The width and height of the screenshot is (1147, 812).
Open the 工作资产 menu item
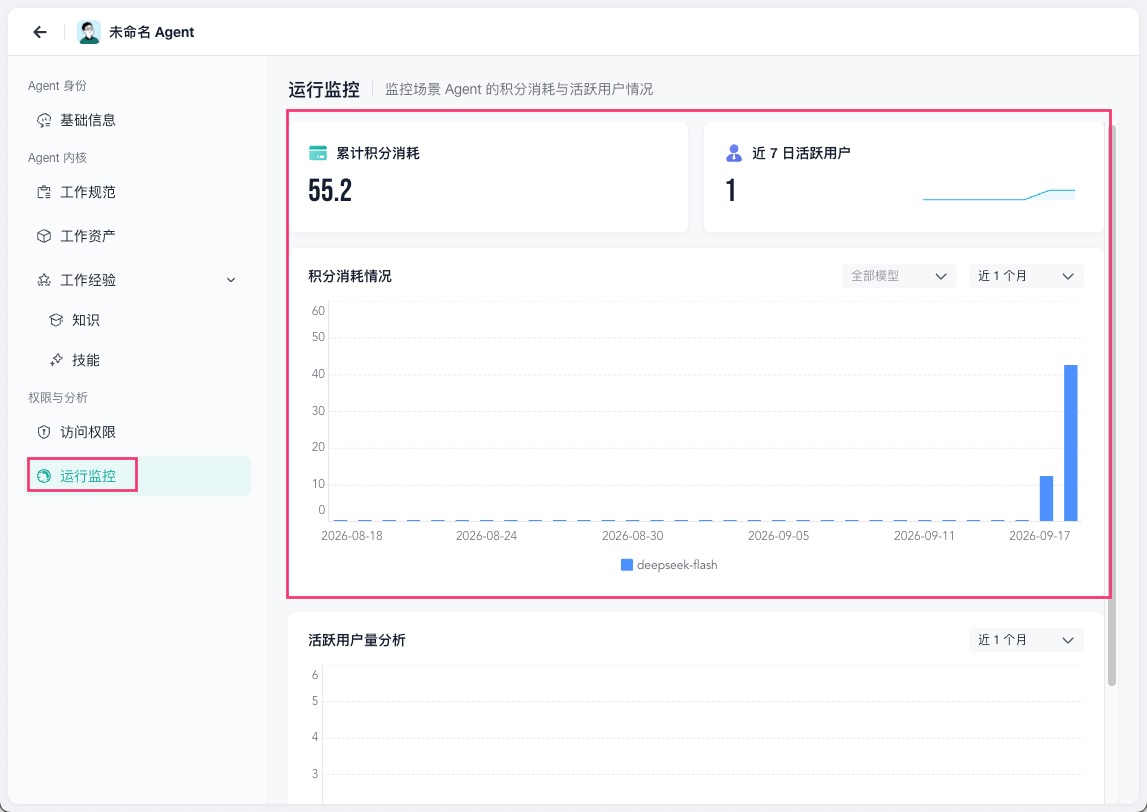pos(138,236)
